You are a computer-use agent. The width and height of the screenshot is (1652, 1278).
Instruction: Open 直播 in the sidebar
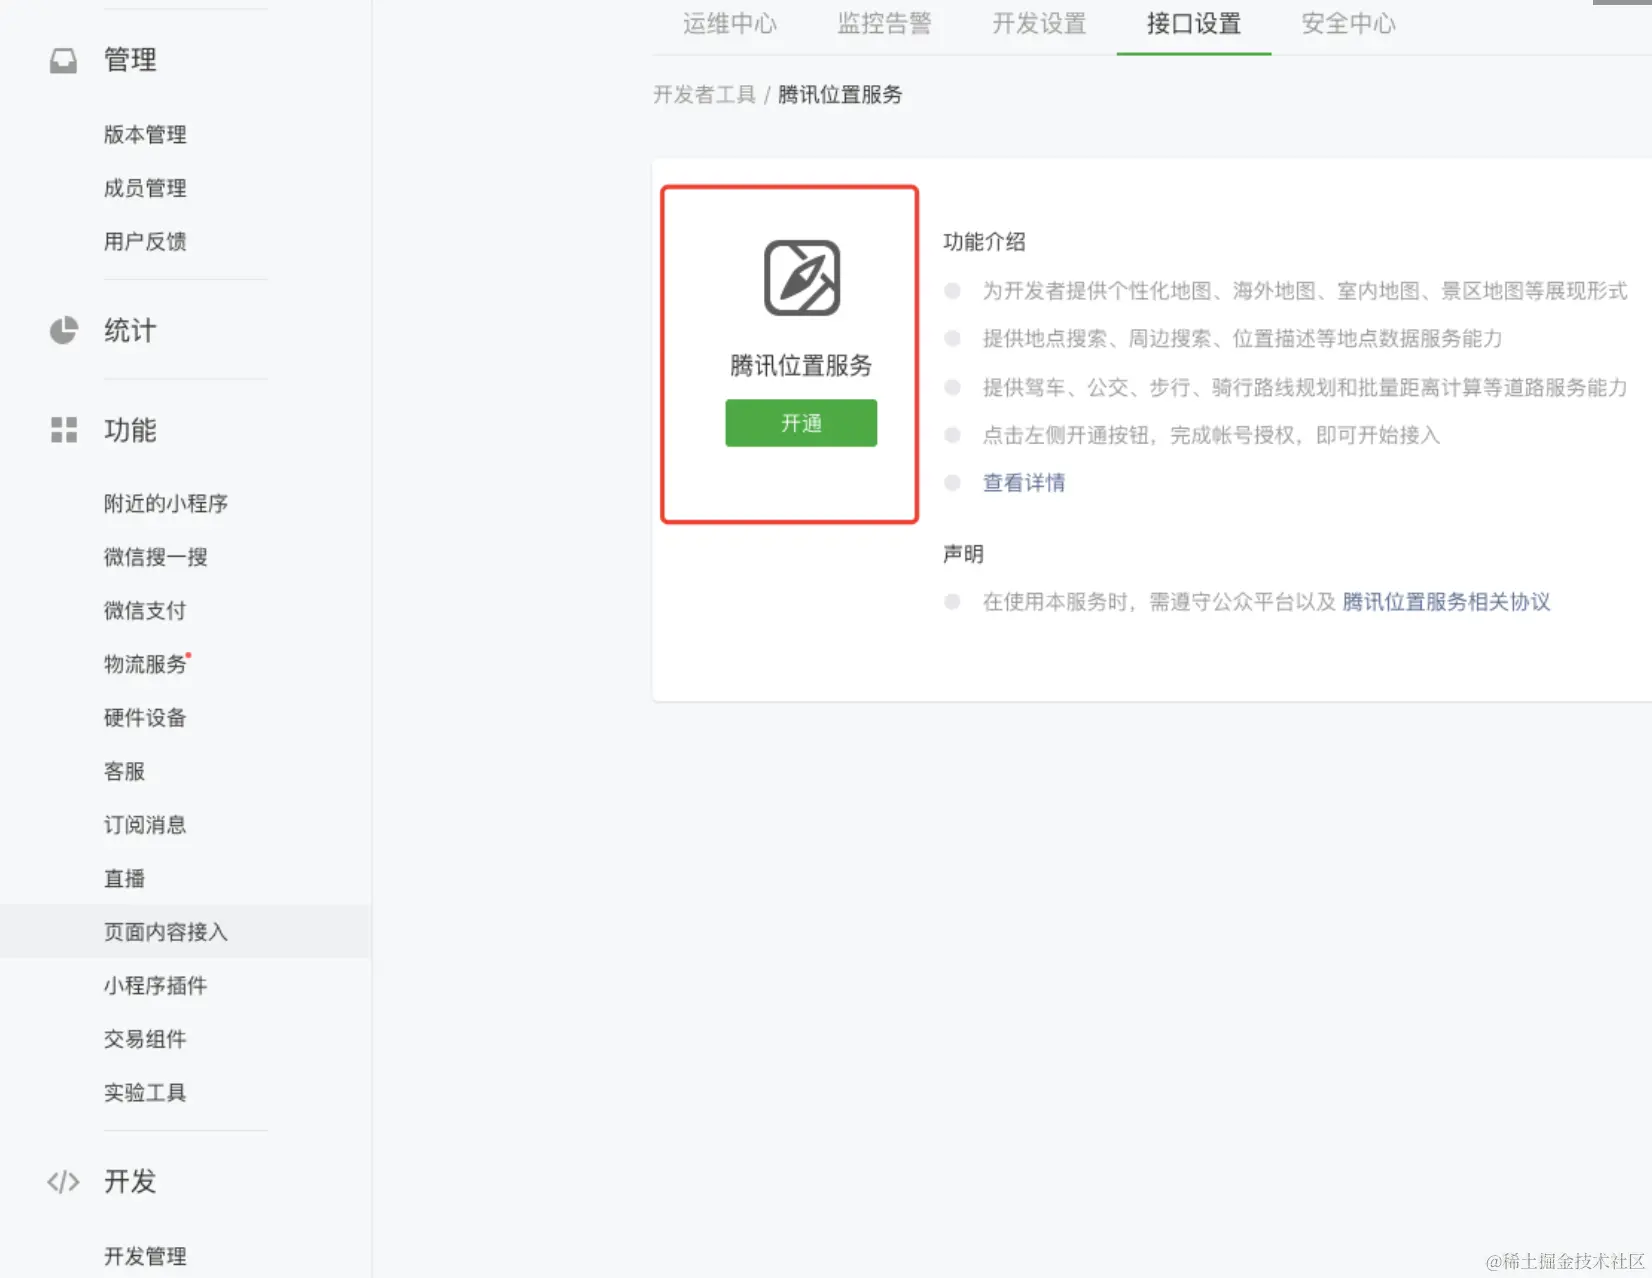click(x=125, y=879)
